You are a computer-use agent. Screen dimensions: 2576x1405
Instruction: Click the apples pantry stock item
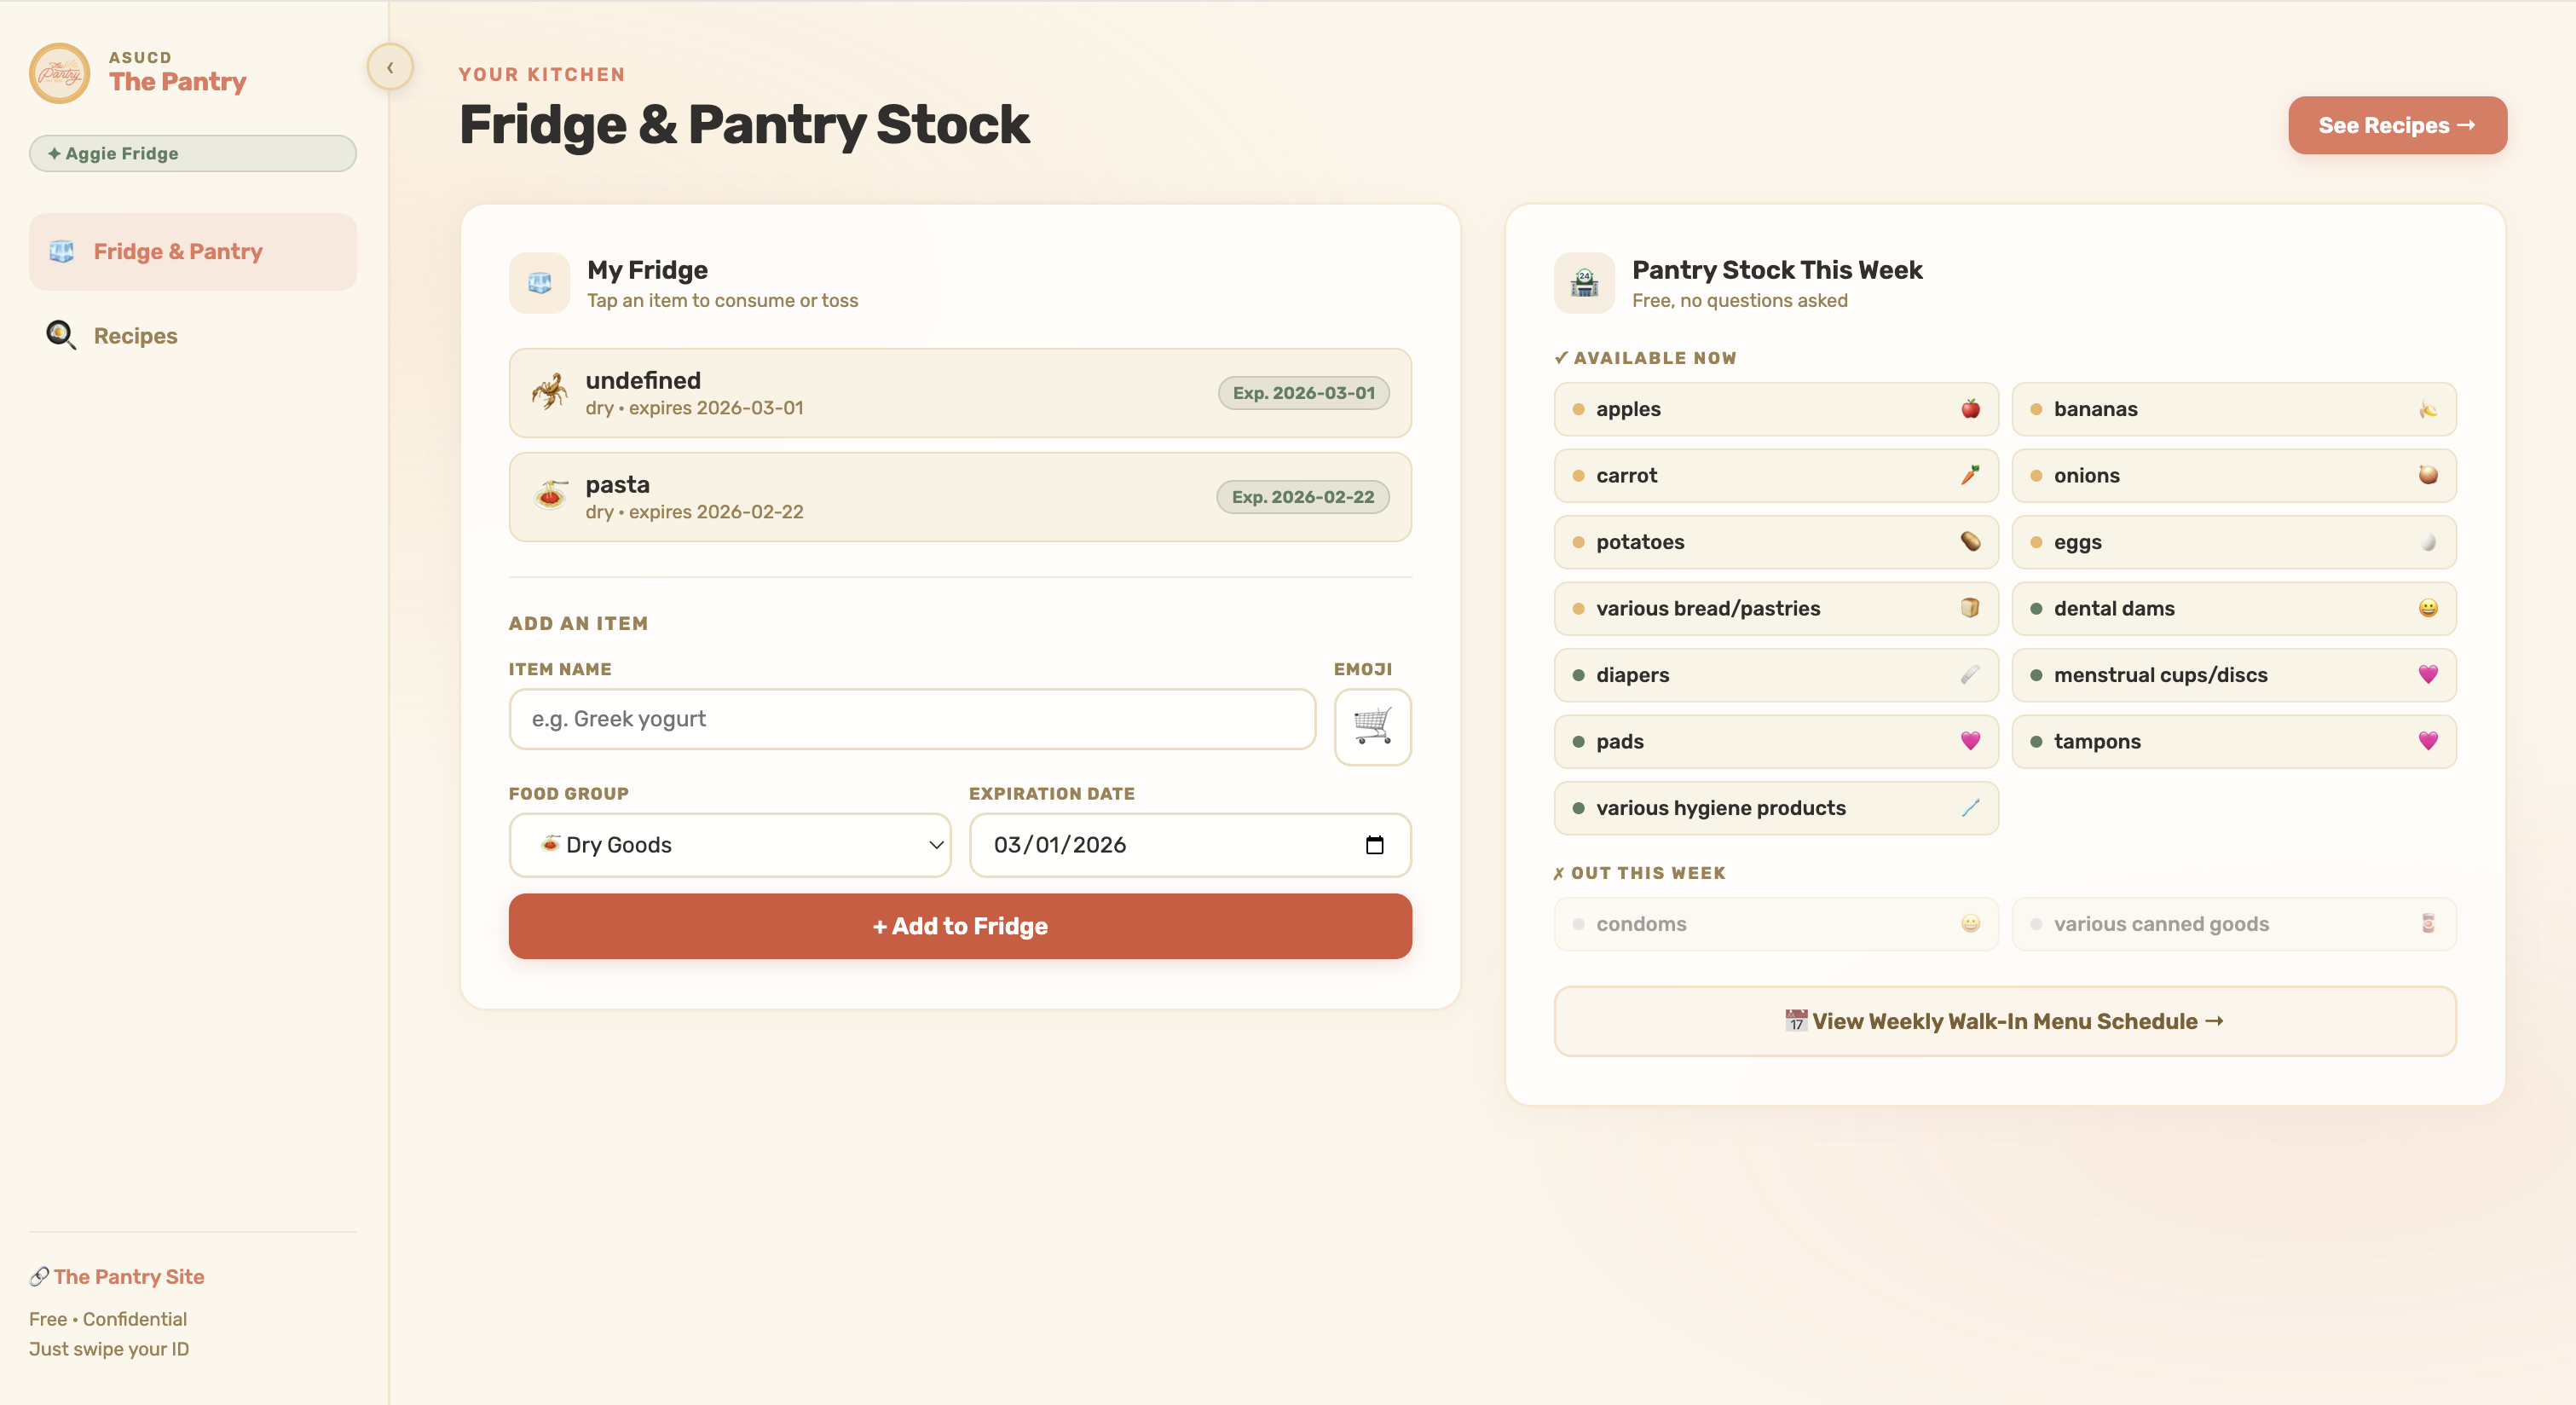point(1775,409)
